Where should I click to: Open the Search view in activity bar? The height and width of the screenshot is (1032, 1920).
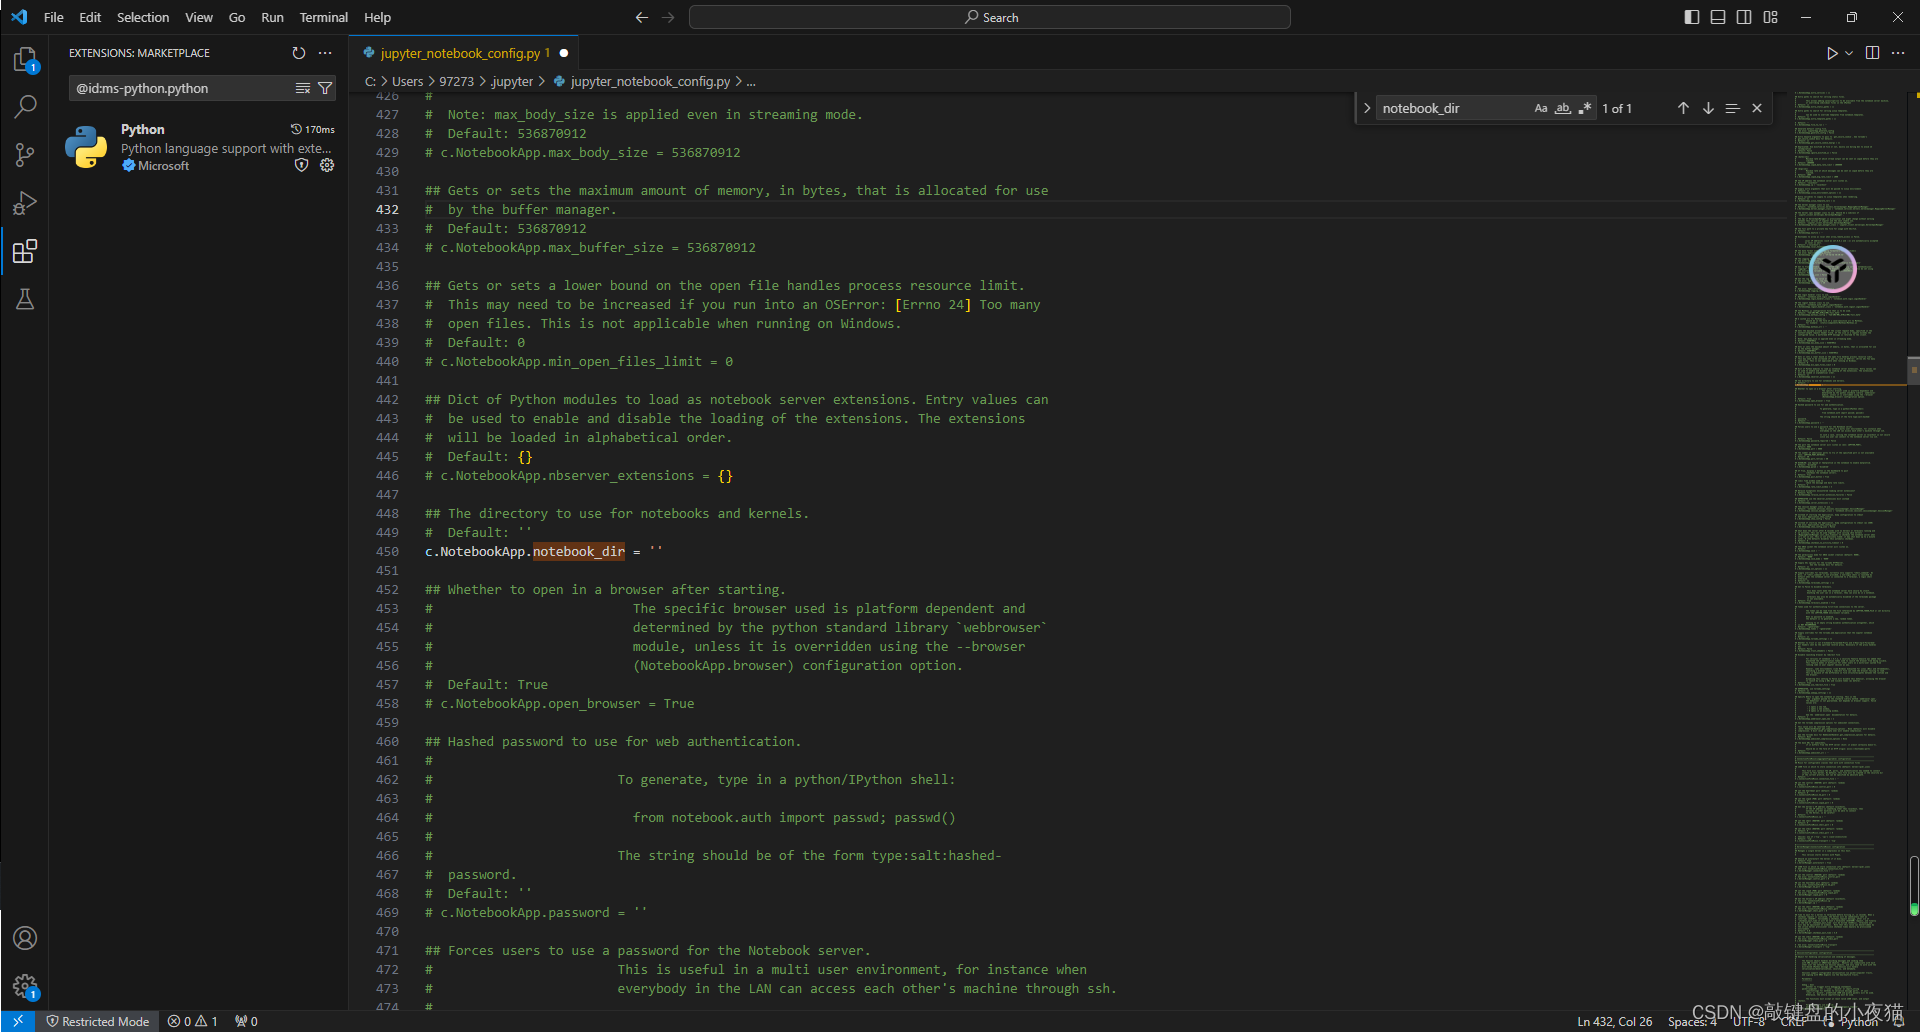[25, 106]
